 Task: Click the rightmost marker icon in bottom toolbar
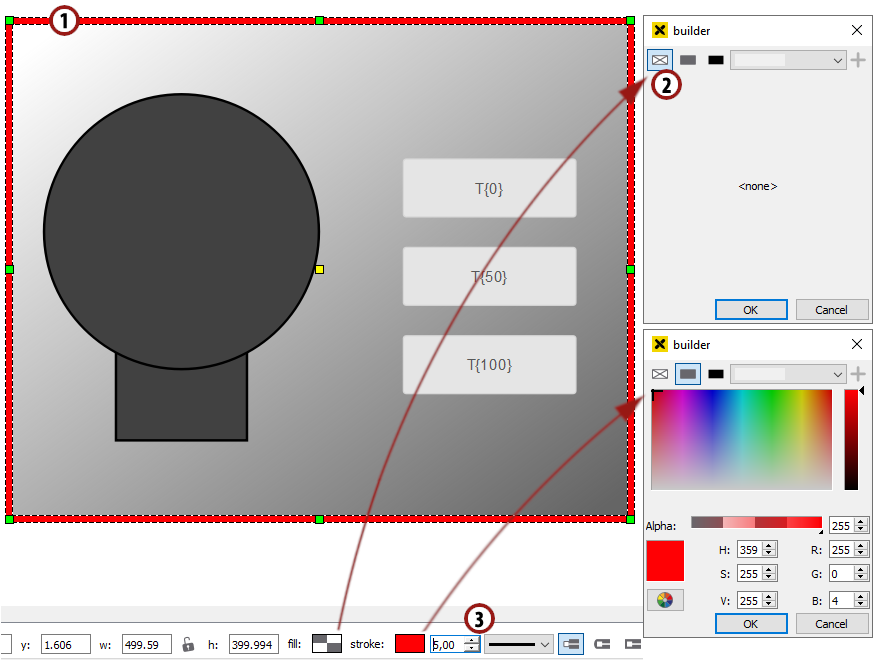[x=633, y=644]
